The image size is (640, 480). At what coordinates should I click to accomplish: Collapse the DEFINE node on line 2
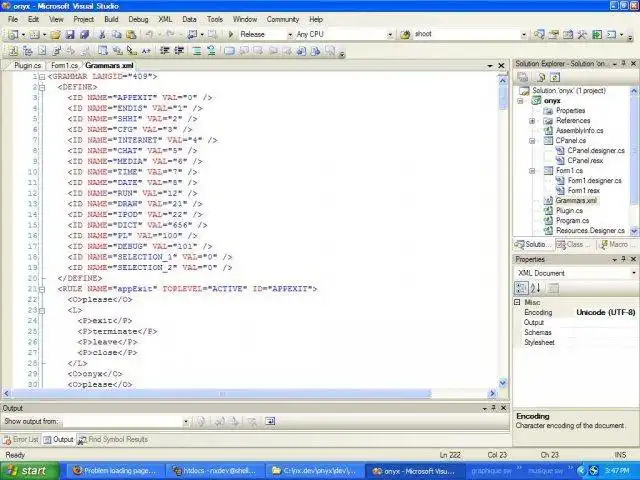[42, 87]
